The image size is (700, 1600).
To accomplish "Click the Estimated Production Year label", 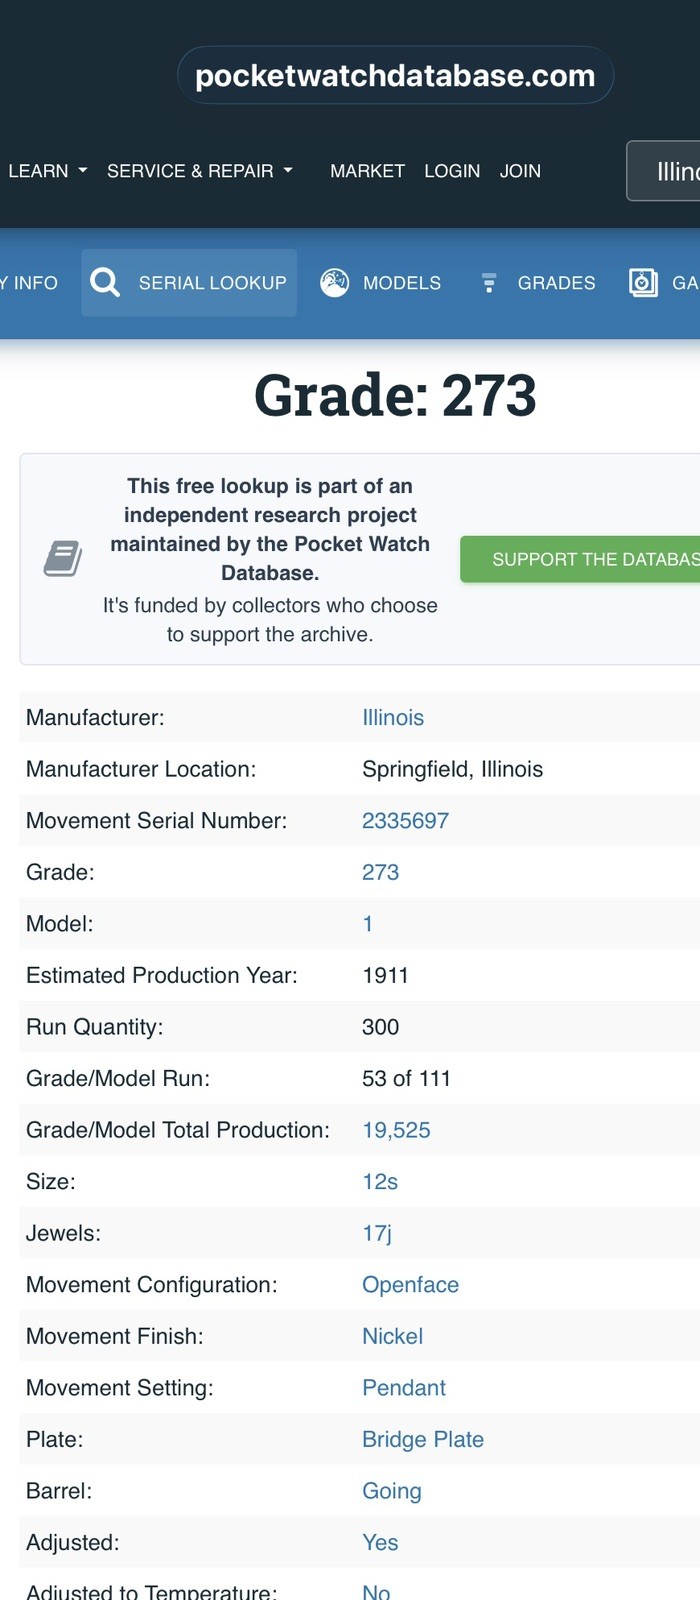I will pyautogui.click(x=162, y=975).
